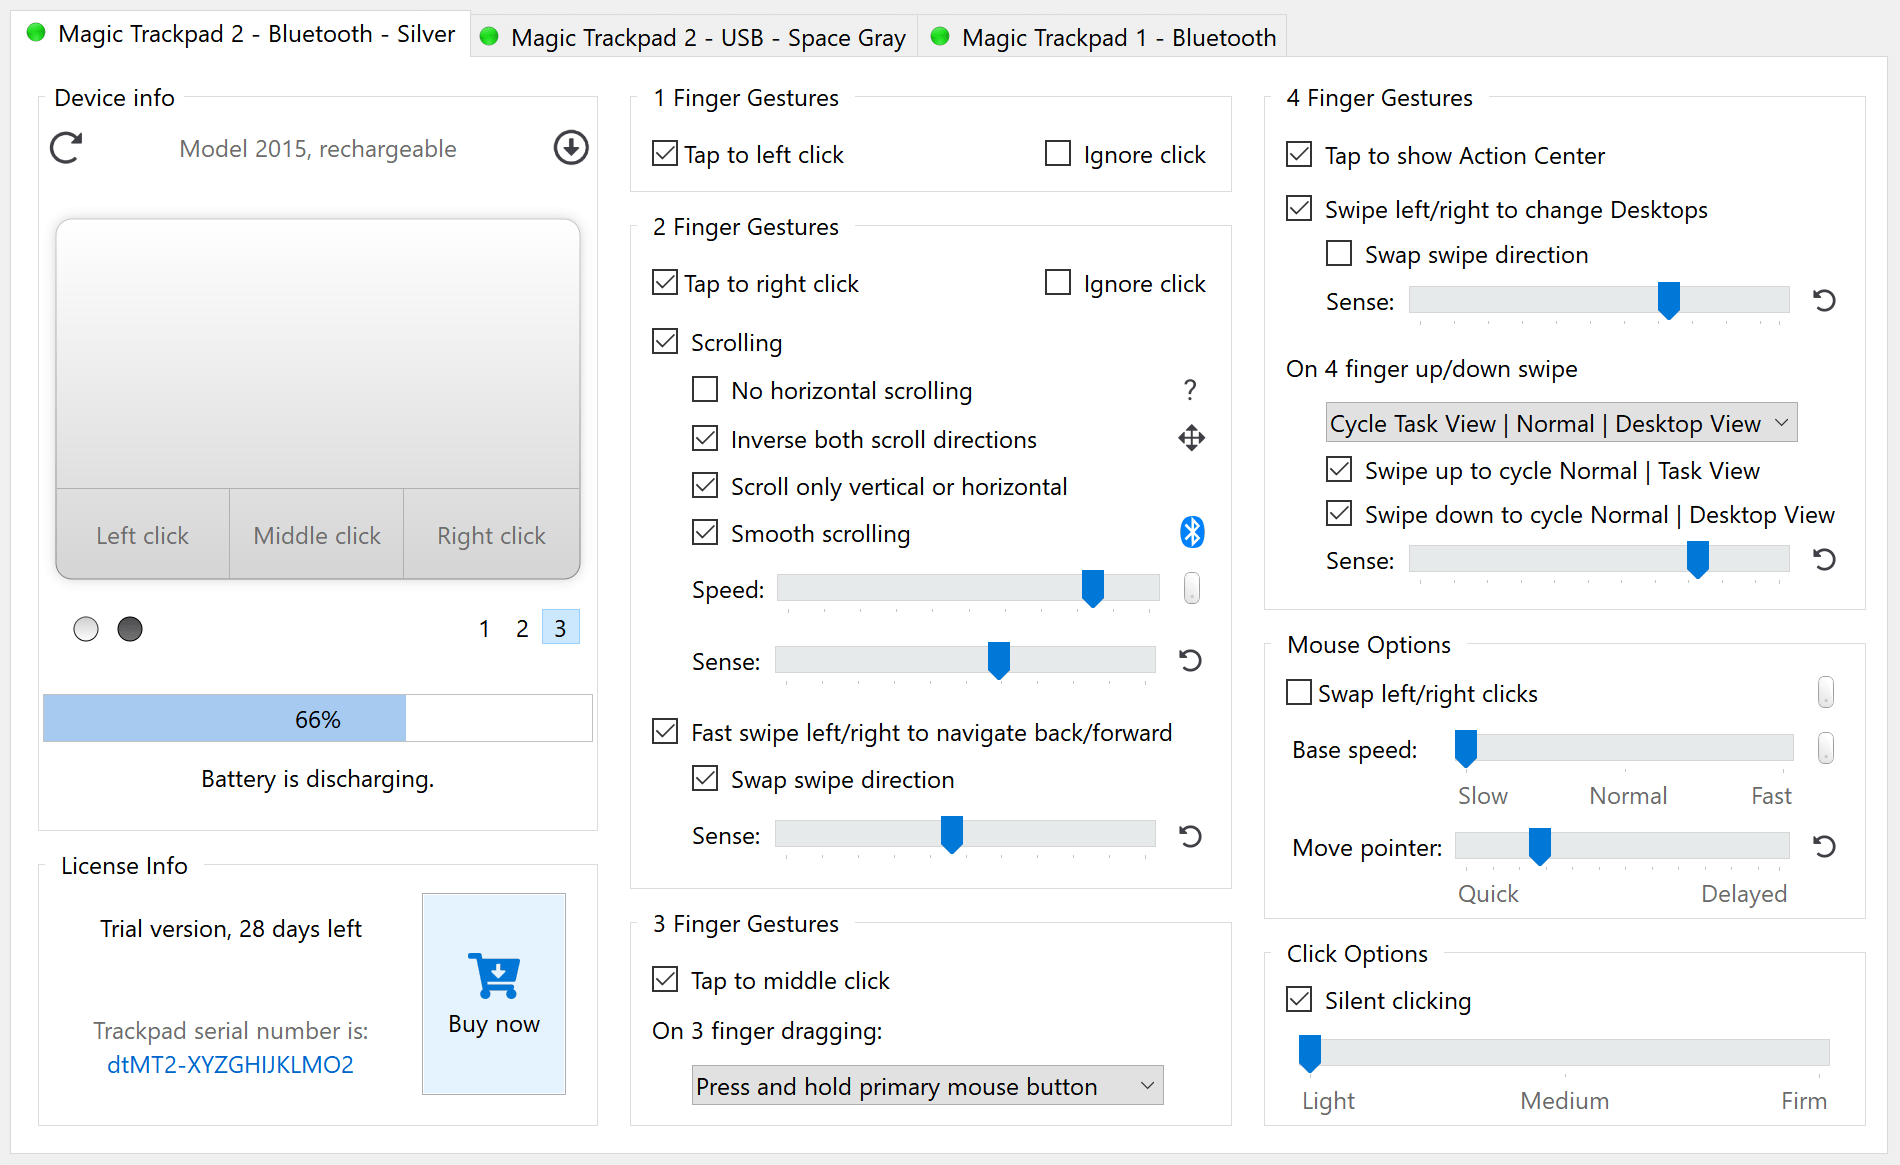
Task: Click 'Model 2015, rechargeable' text
Action: point(318,149)
